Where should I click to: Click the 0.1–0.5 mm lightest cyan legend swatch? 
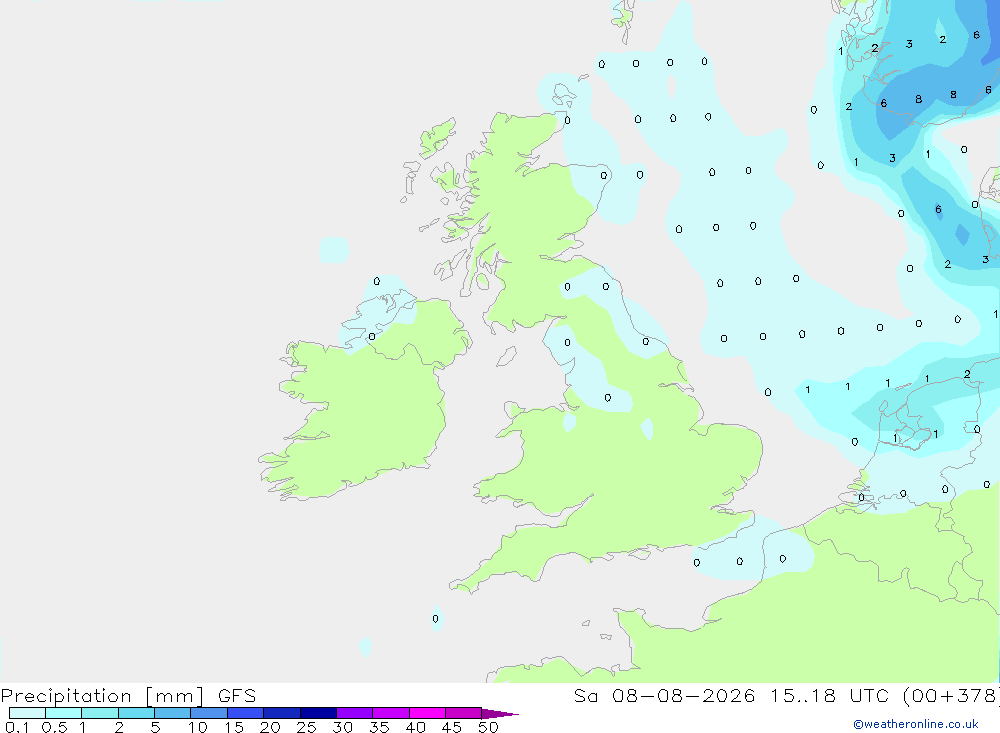point(27,713)
